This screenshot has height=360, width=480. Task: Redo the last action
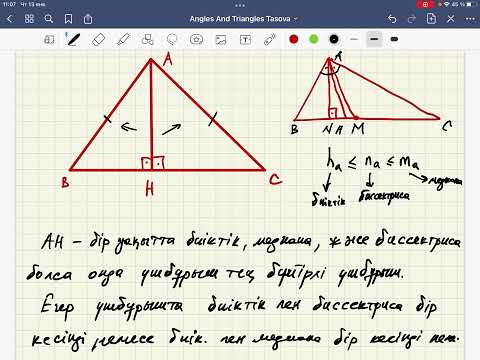tap(412, 19)
